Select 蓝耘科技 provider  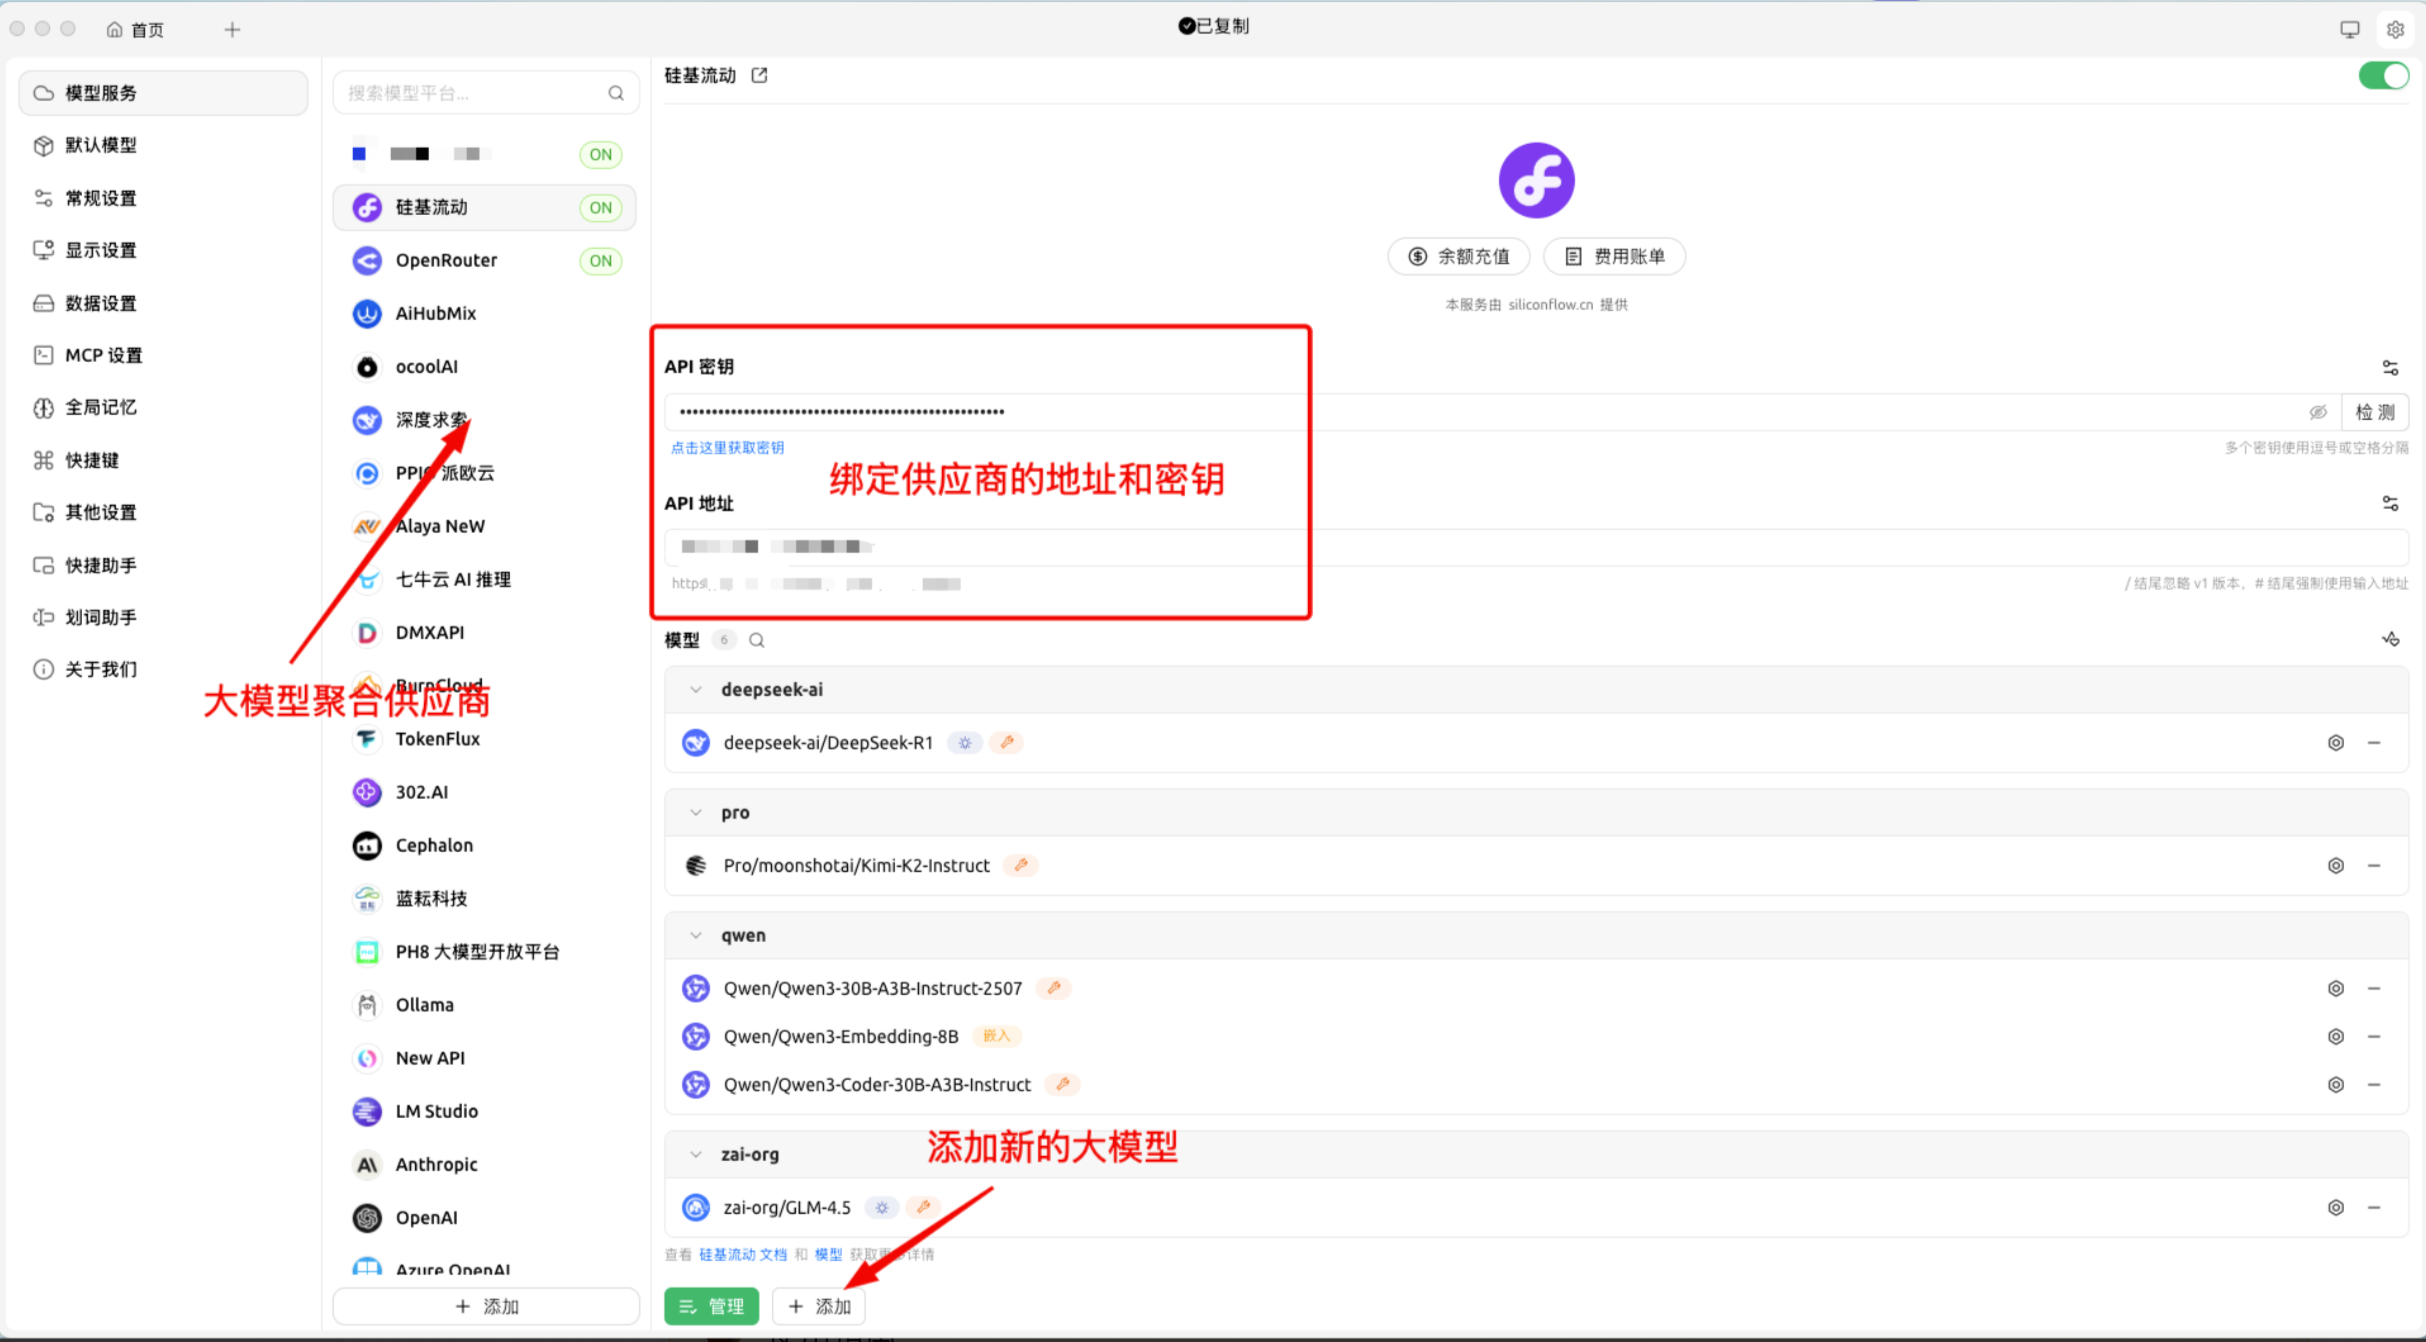coord(485,899)
